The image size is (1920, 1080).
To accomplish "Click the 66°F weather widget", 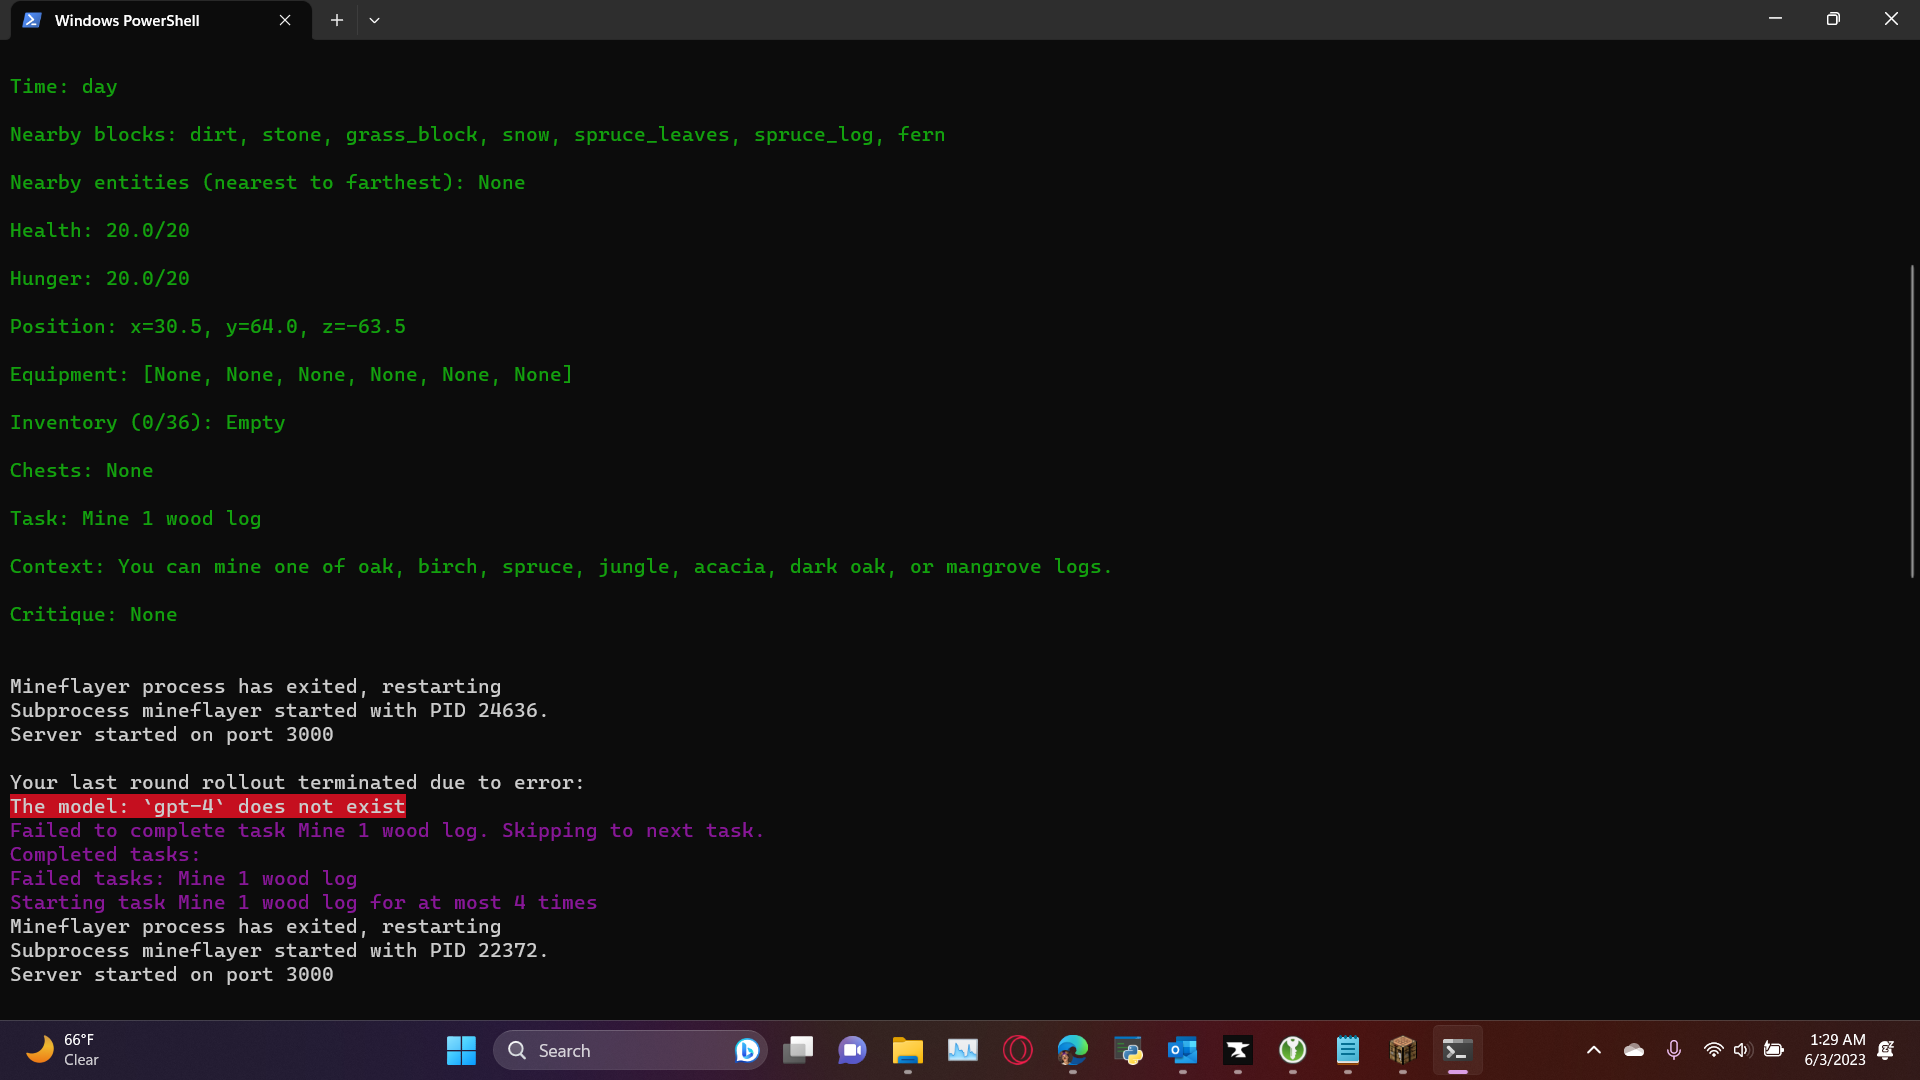I will point(62,1050).
